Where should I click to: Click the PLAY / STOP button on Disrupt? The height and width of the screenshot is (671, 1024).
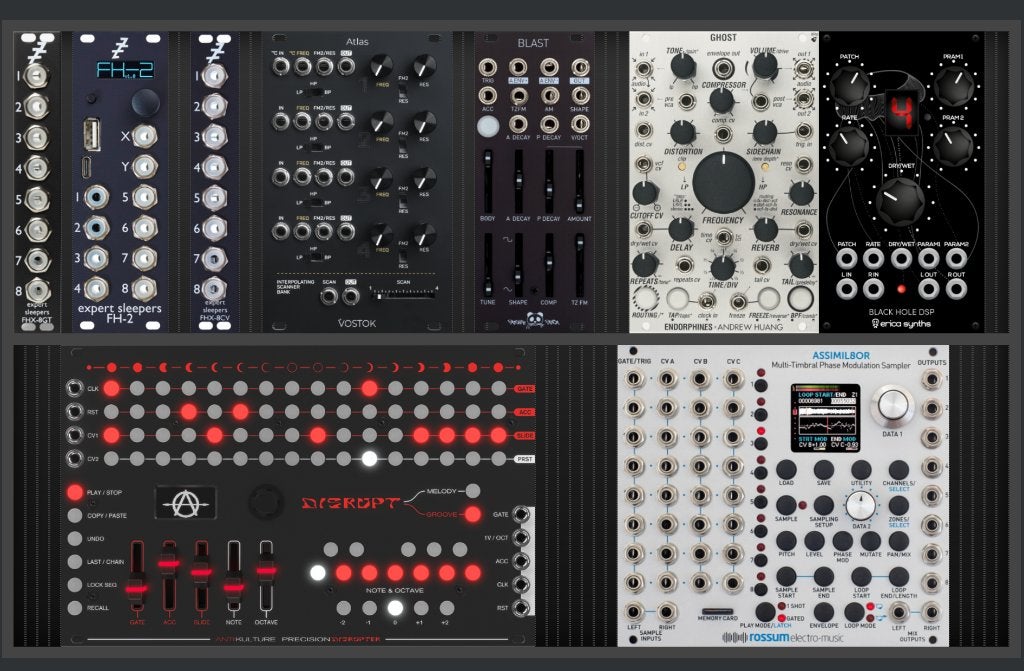click(x=75, y=492)
